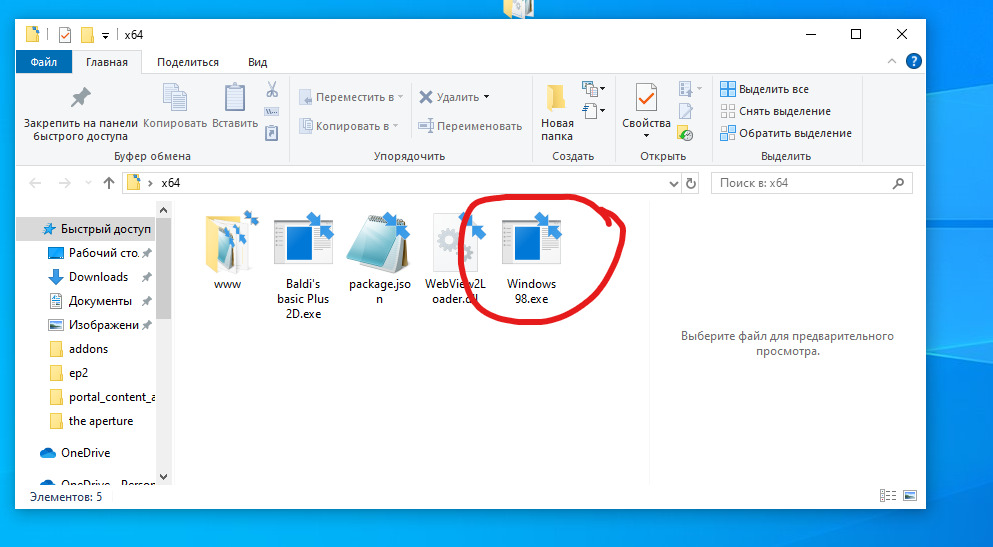This screenshot has height=547, width=993.
Task: Click the Properties quick access toolbar icon
Action: coord(65,35)
